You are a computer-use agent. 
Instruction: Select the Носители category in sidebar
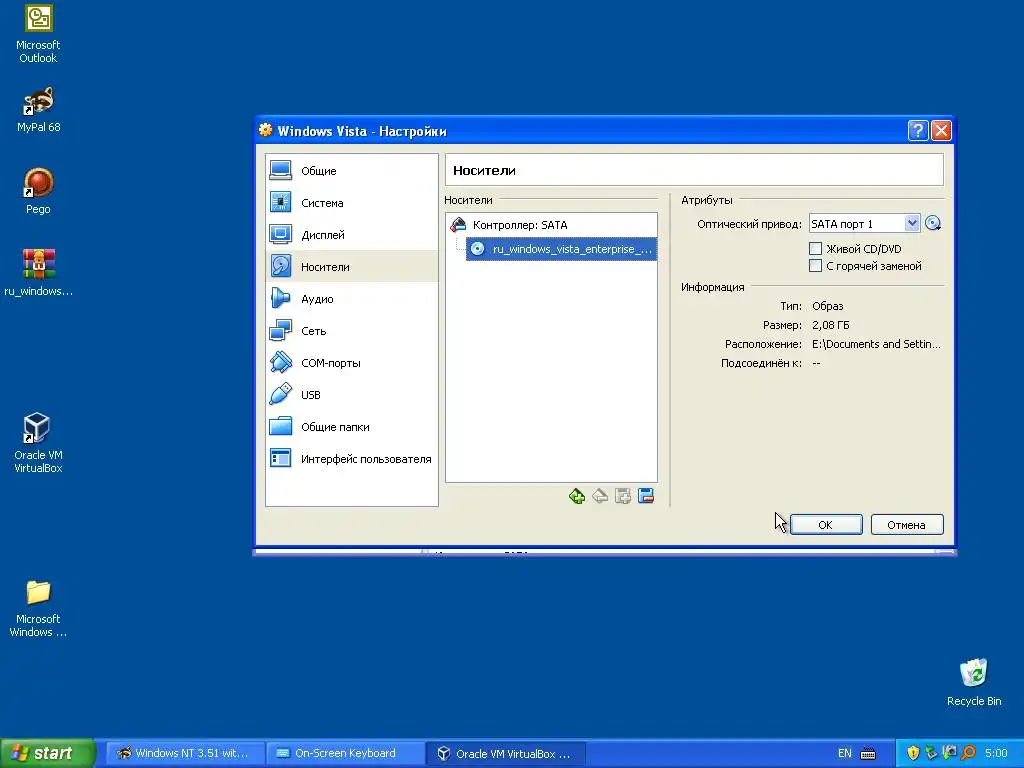(351, 266)
